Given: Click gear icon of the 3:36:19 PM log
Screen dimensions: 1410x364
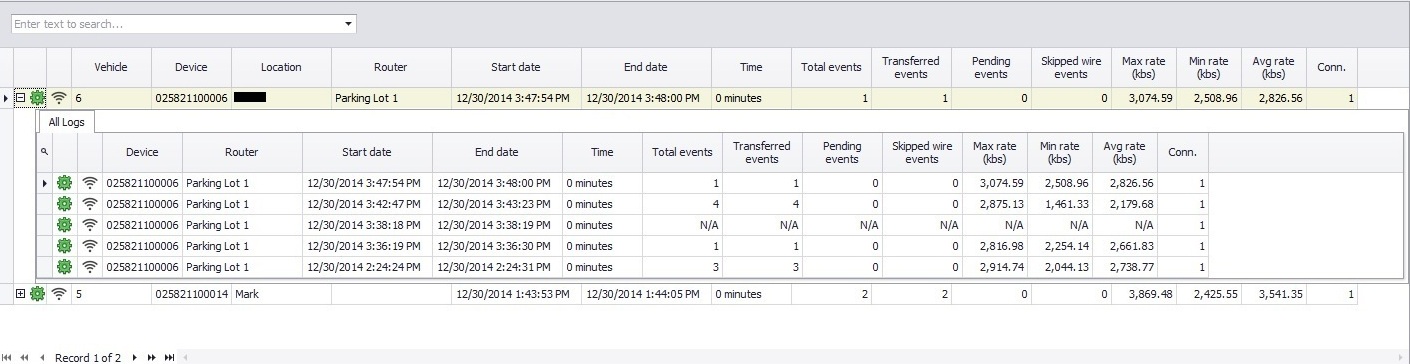Looking at the screenshot, I should 65,246.
